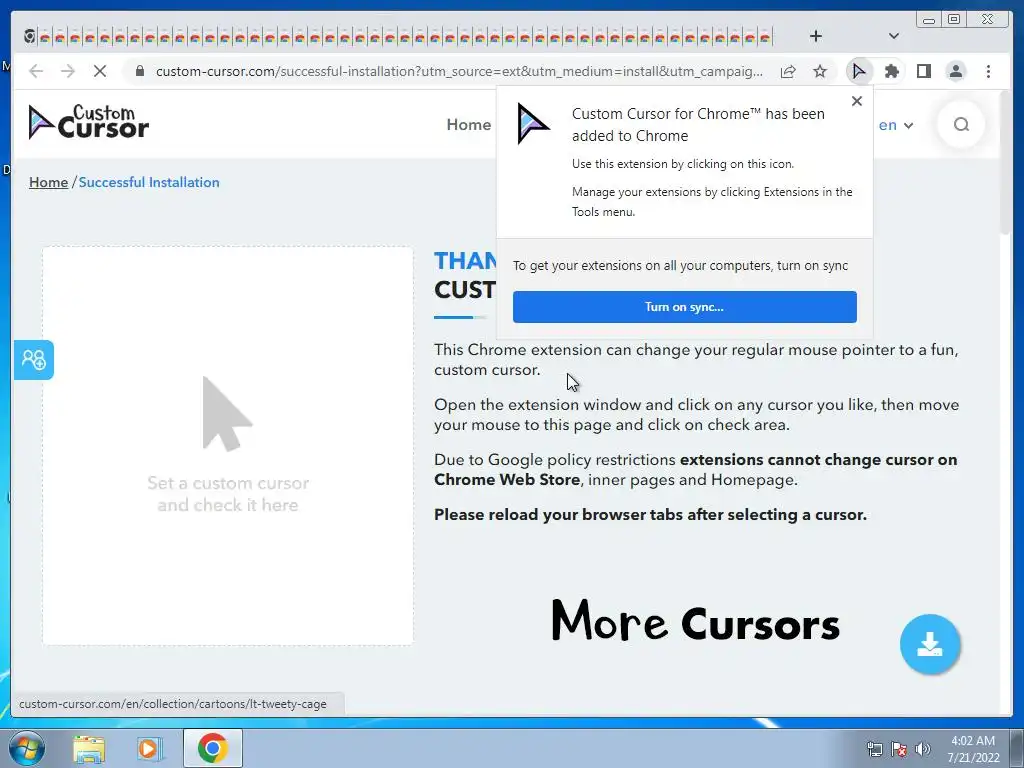
Task: Click the Successful Installation breadcrumb
Action: 149,182
